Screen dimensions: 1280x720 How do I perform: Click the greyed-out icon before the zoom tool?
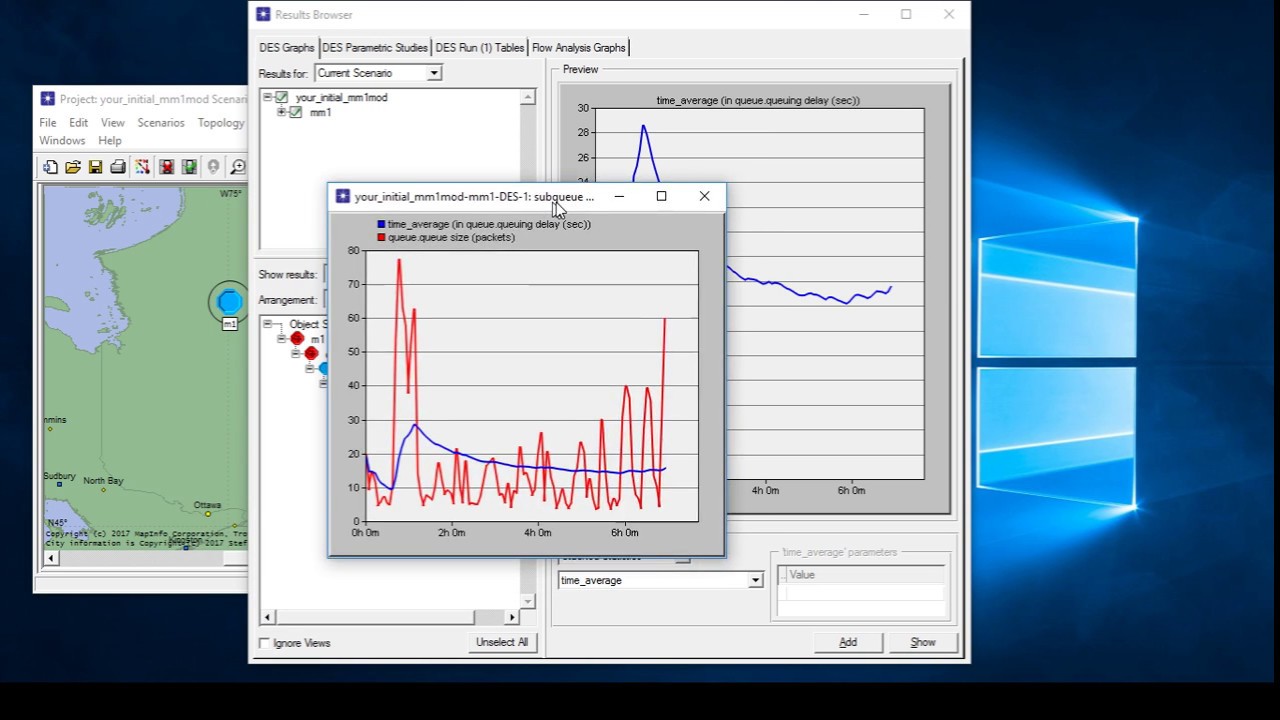click(213, 167)
